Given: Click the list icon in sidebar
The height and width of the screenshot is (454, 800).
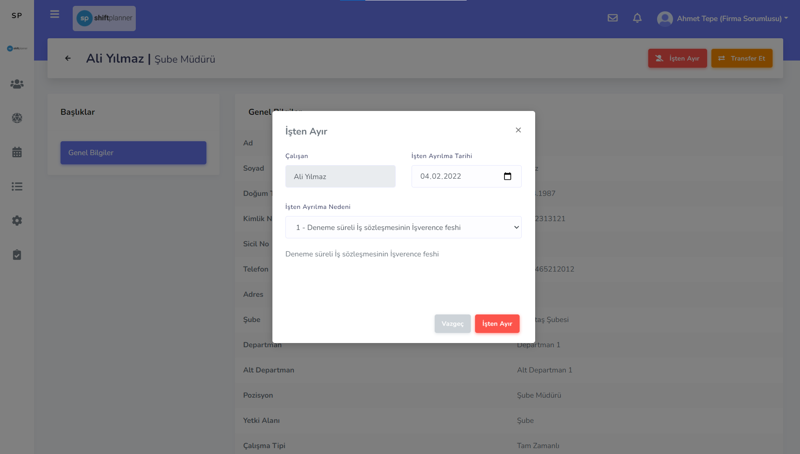Looking at the screenshot, I should point(17,186).
